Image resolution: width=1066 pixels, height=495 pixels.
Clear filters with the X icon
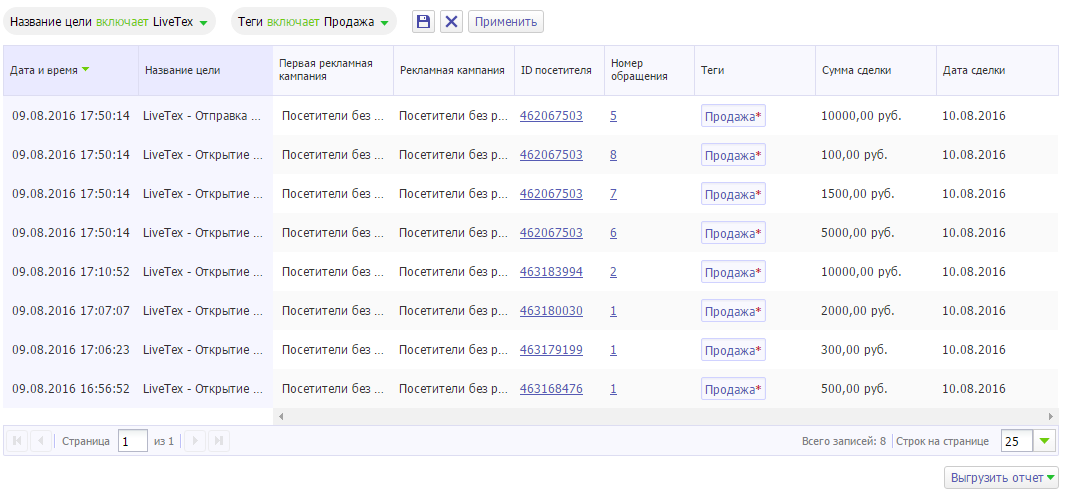(451, 22)
